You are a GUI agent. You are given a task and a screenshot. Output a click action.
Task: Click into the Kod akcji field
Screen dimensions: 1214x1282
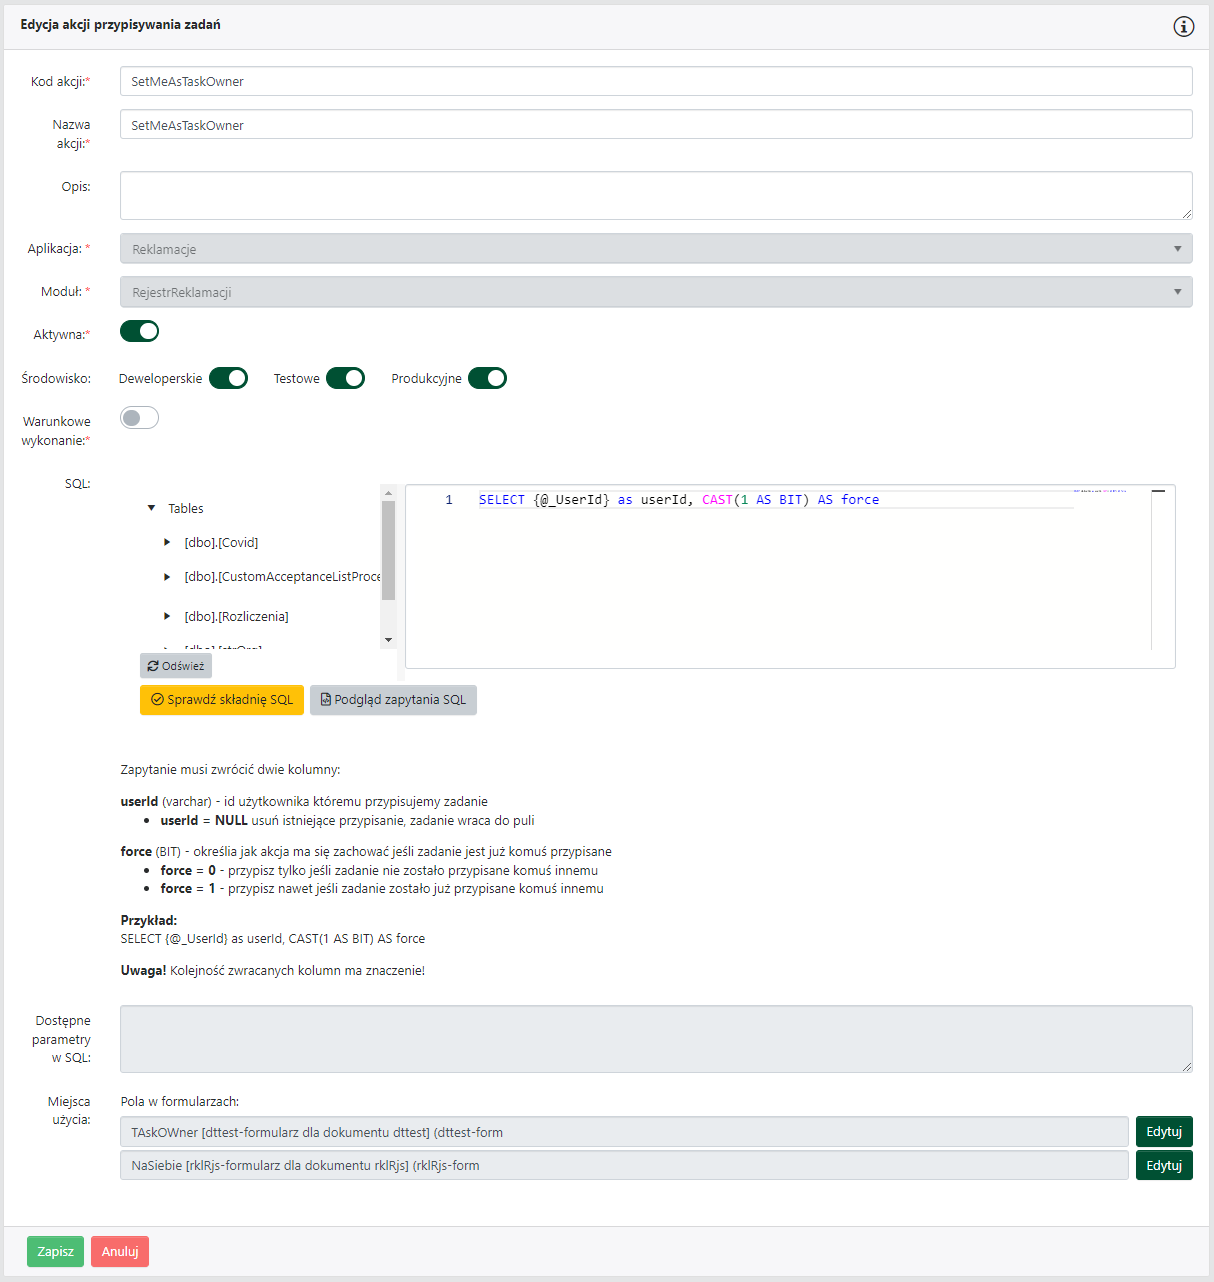click(655, 81)
